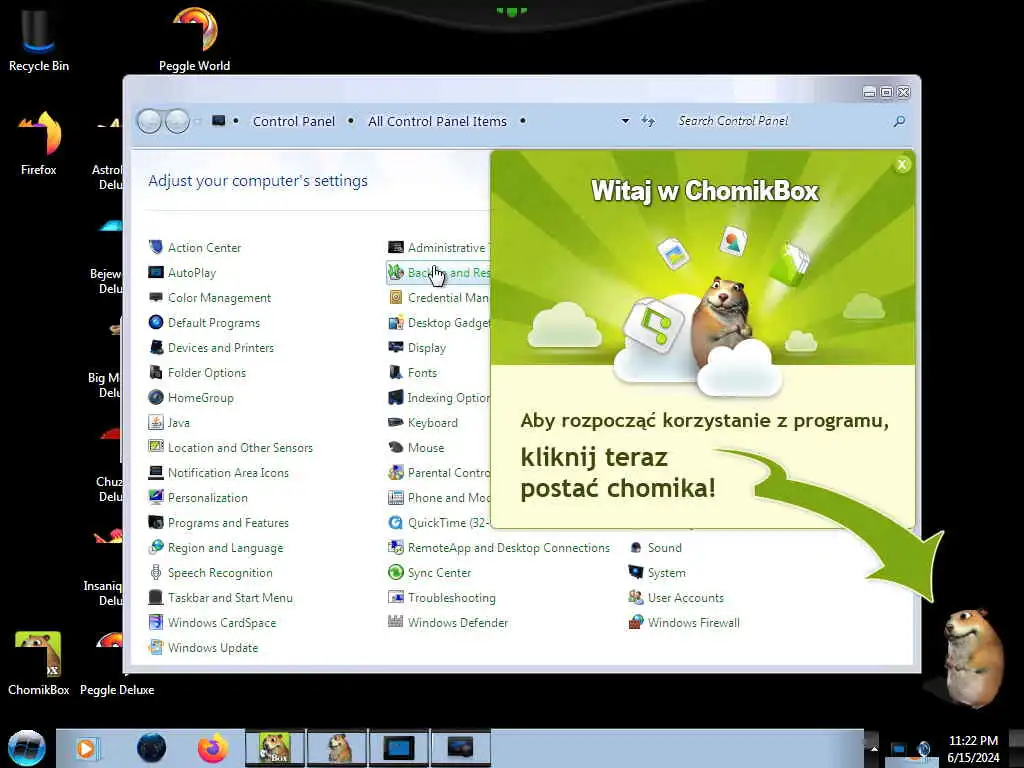This screenshot has height=768, width=1024.
Task: Open Firefox from the taskbar
Action: [213, 748]
